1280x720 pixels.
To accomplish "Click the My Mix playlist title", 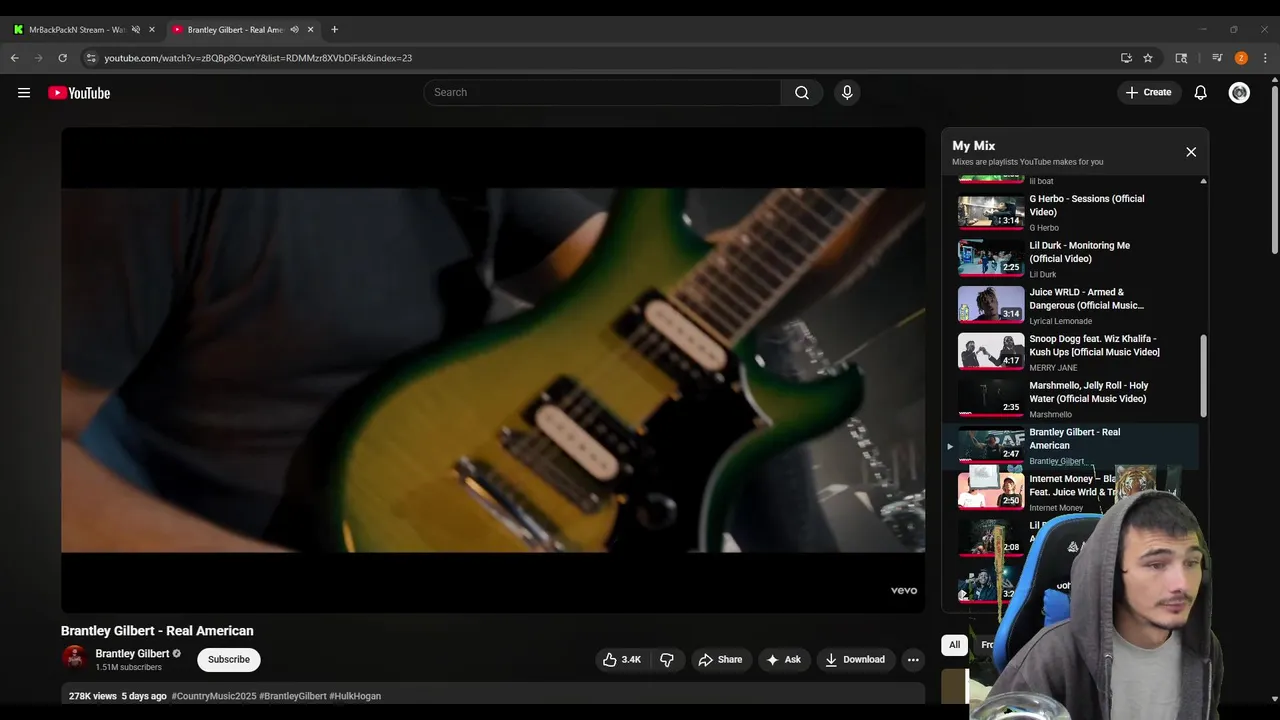I will point(973,146).
